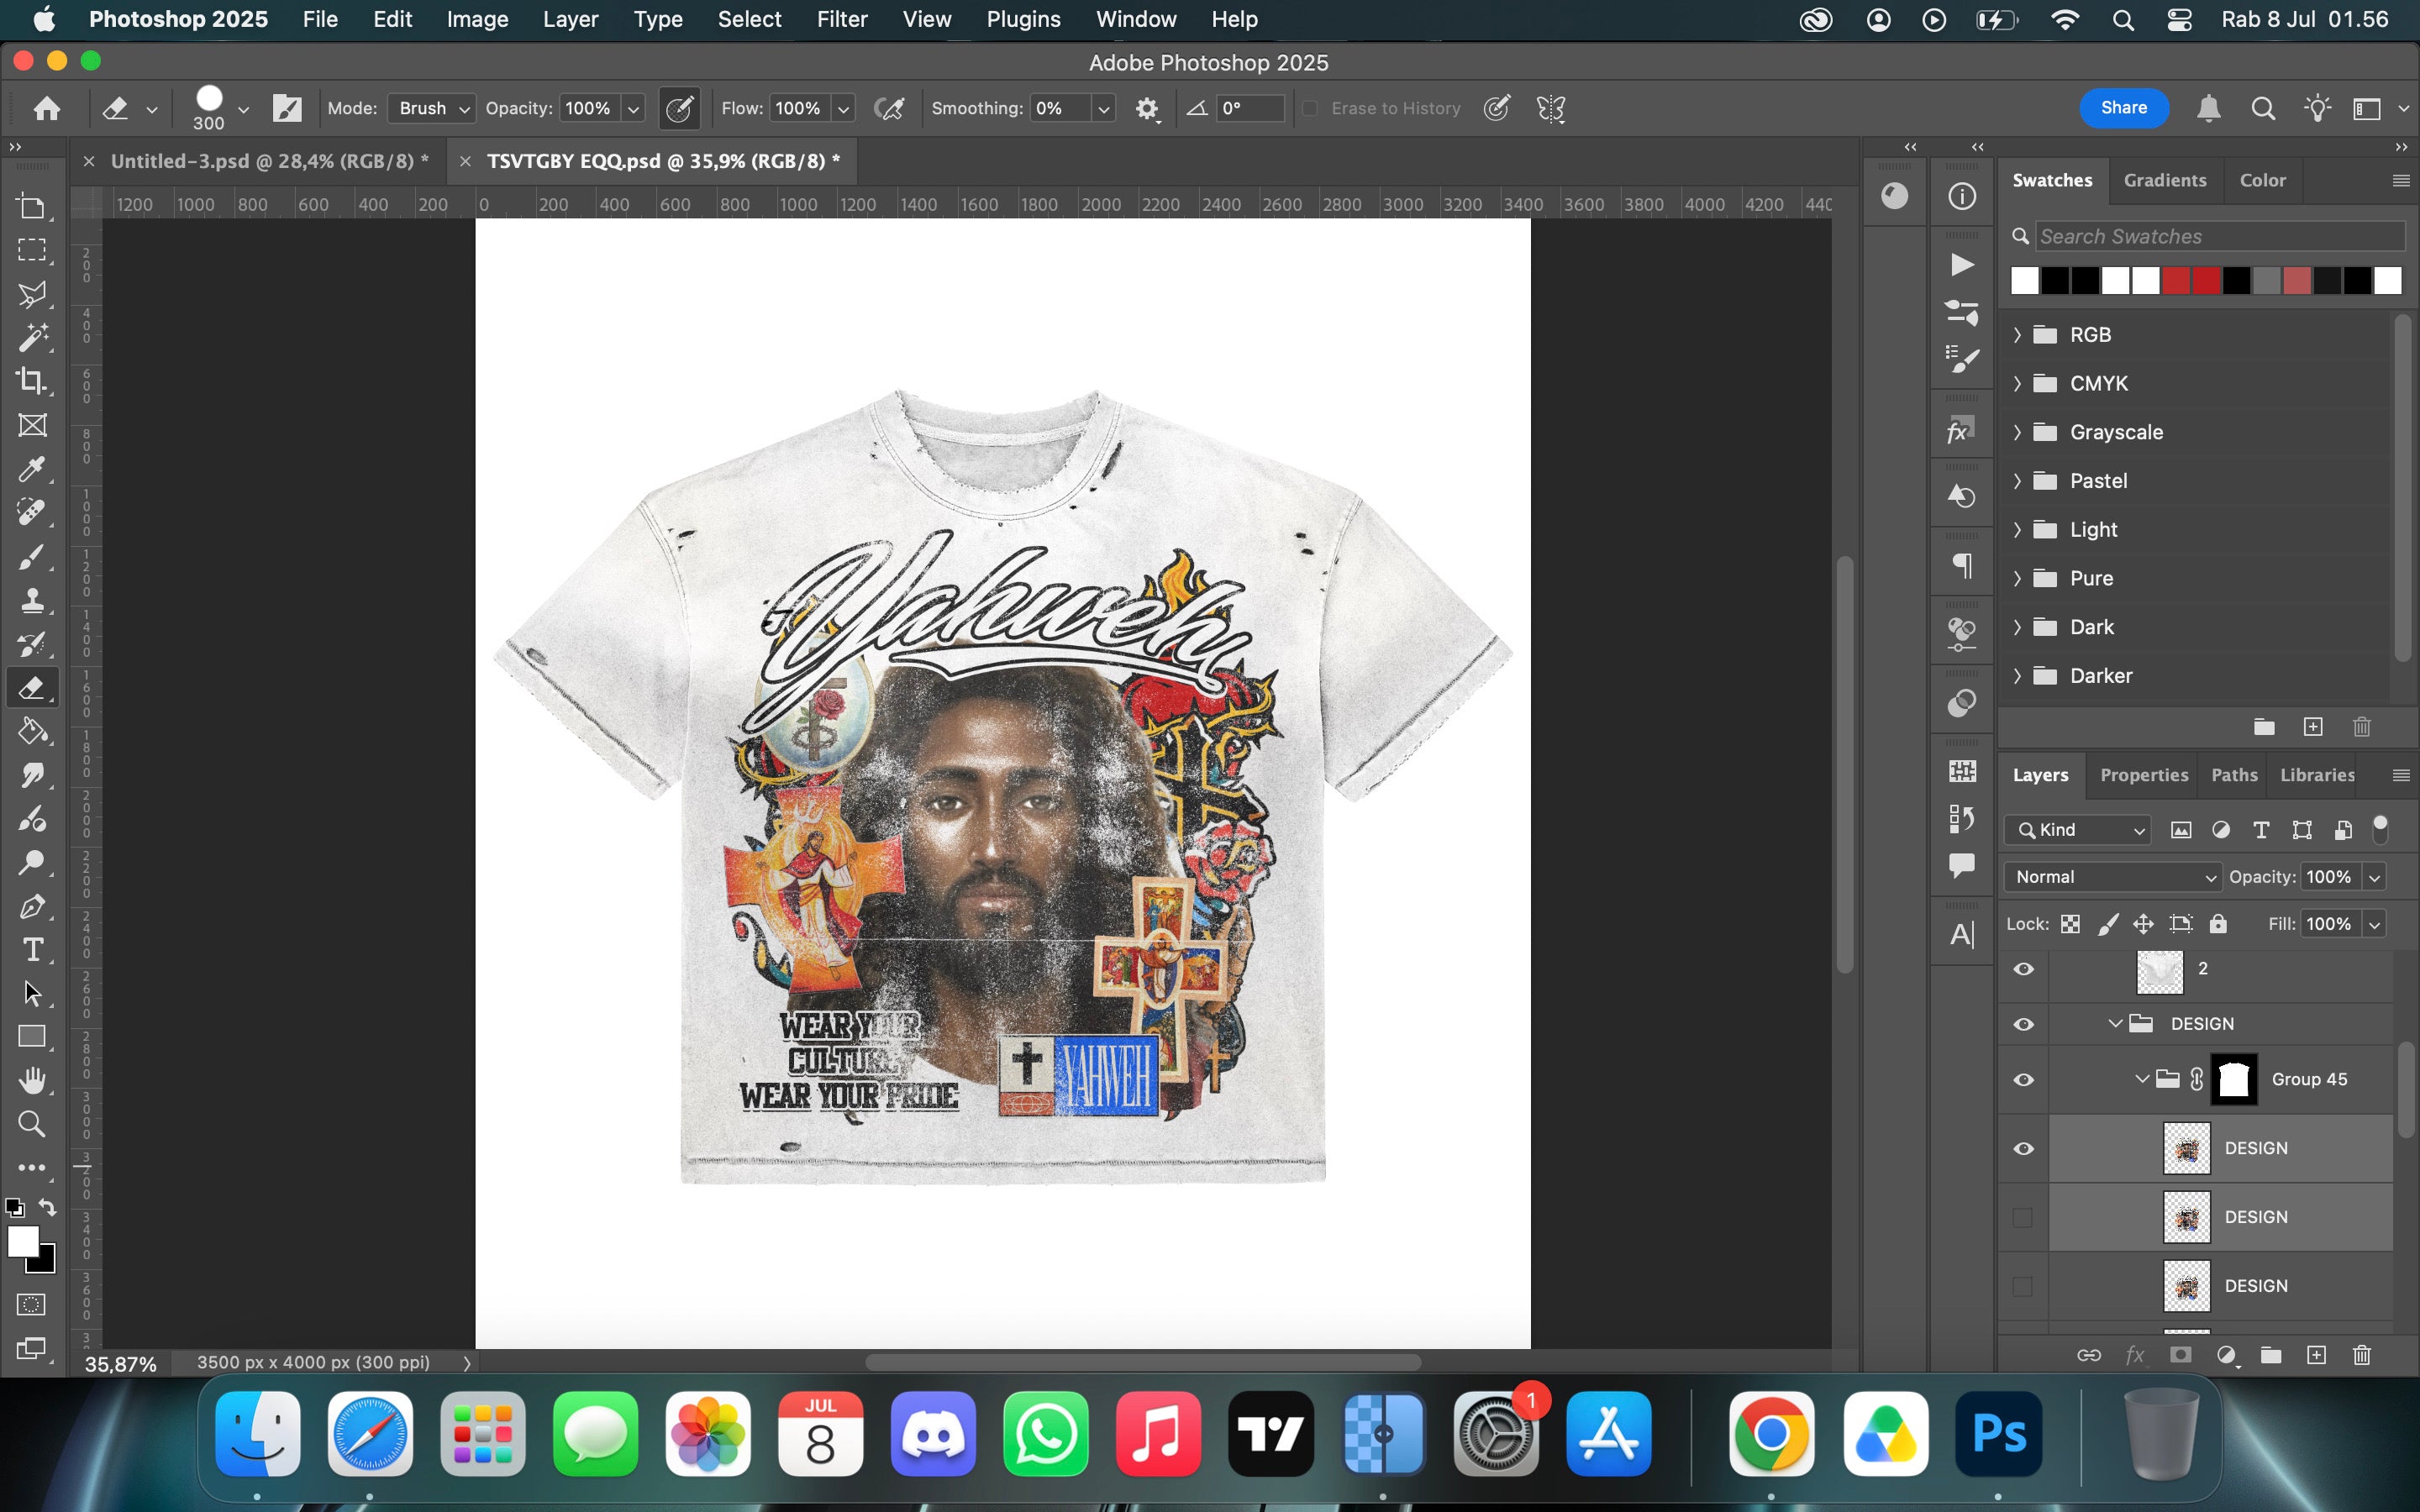Select the Smudge tool
2420x1512 pixels.
click(x=32, y=775)
